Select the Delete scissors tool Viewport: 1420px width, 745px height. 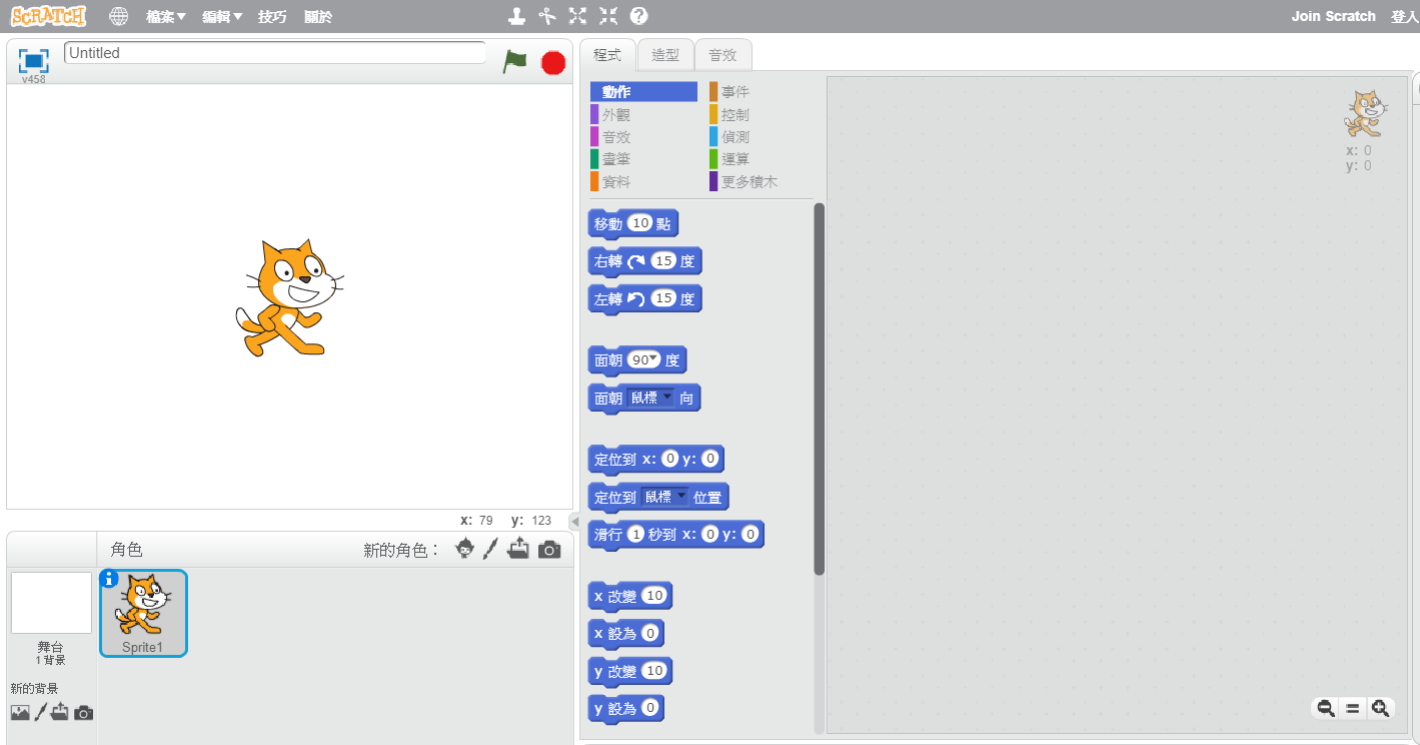coord(547,16)
